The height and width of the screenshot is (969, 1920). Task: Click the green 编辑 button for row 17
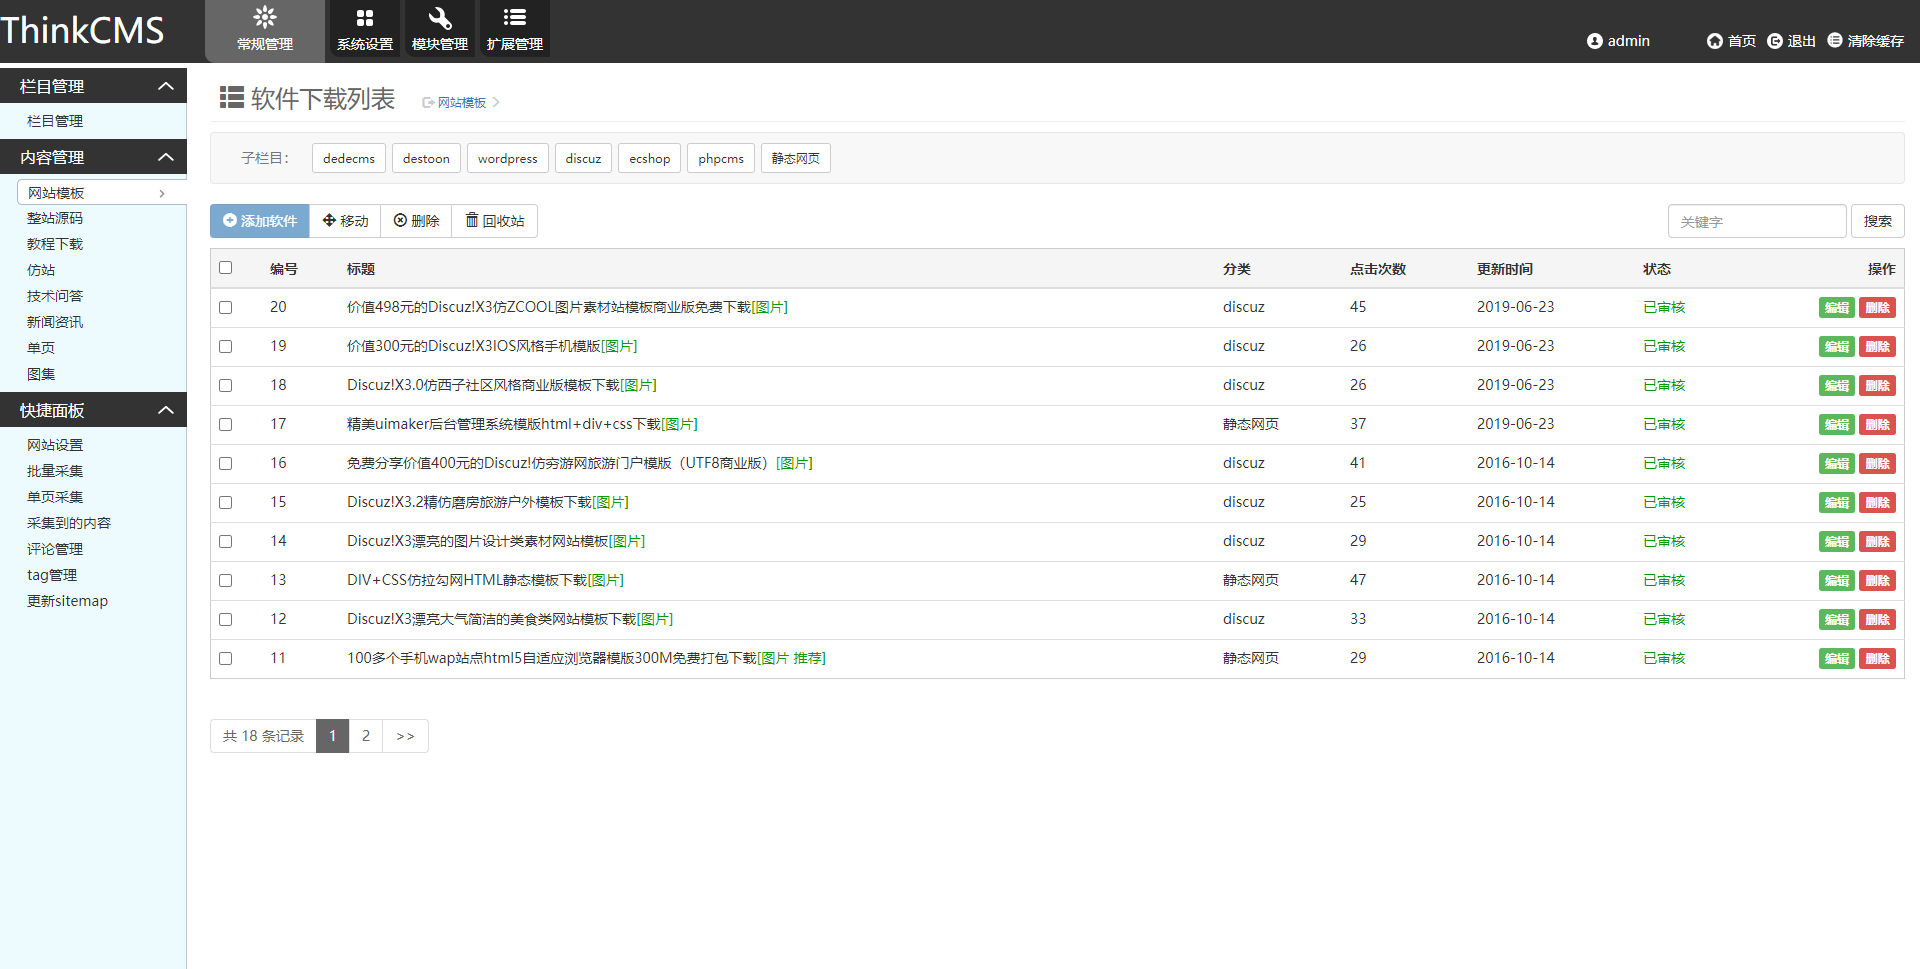pos(1837,425)
